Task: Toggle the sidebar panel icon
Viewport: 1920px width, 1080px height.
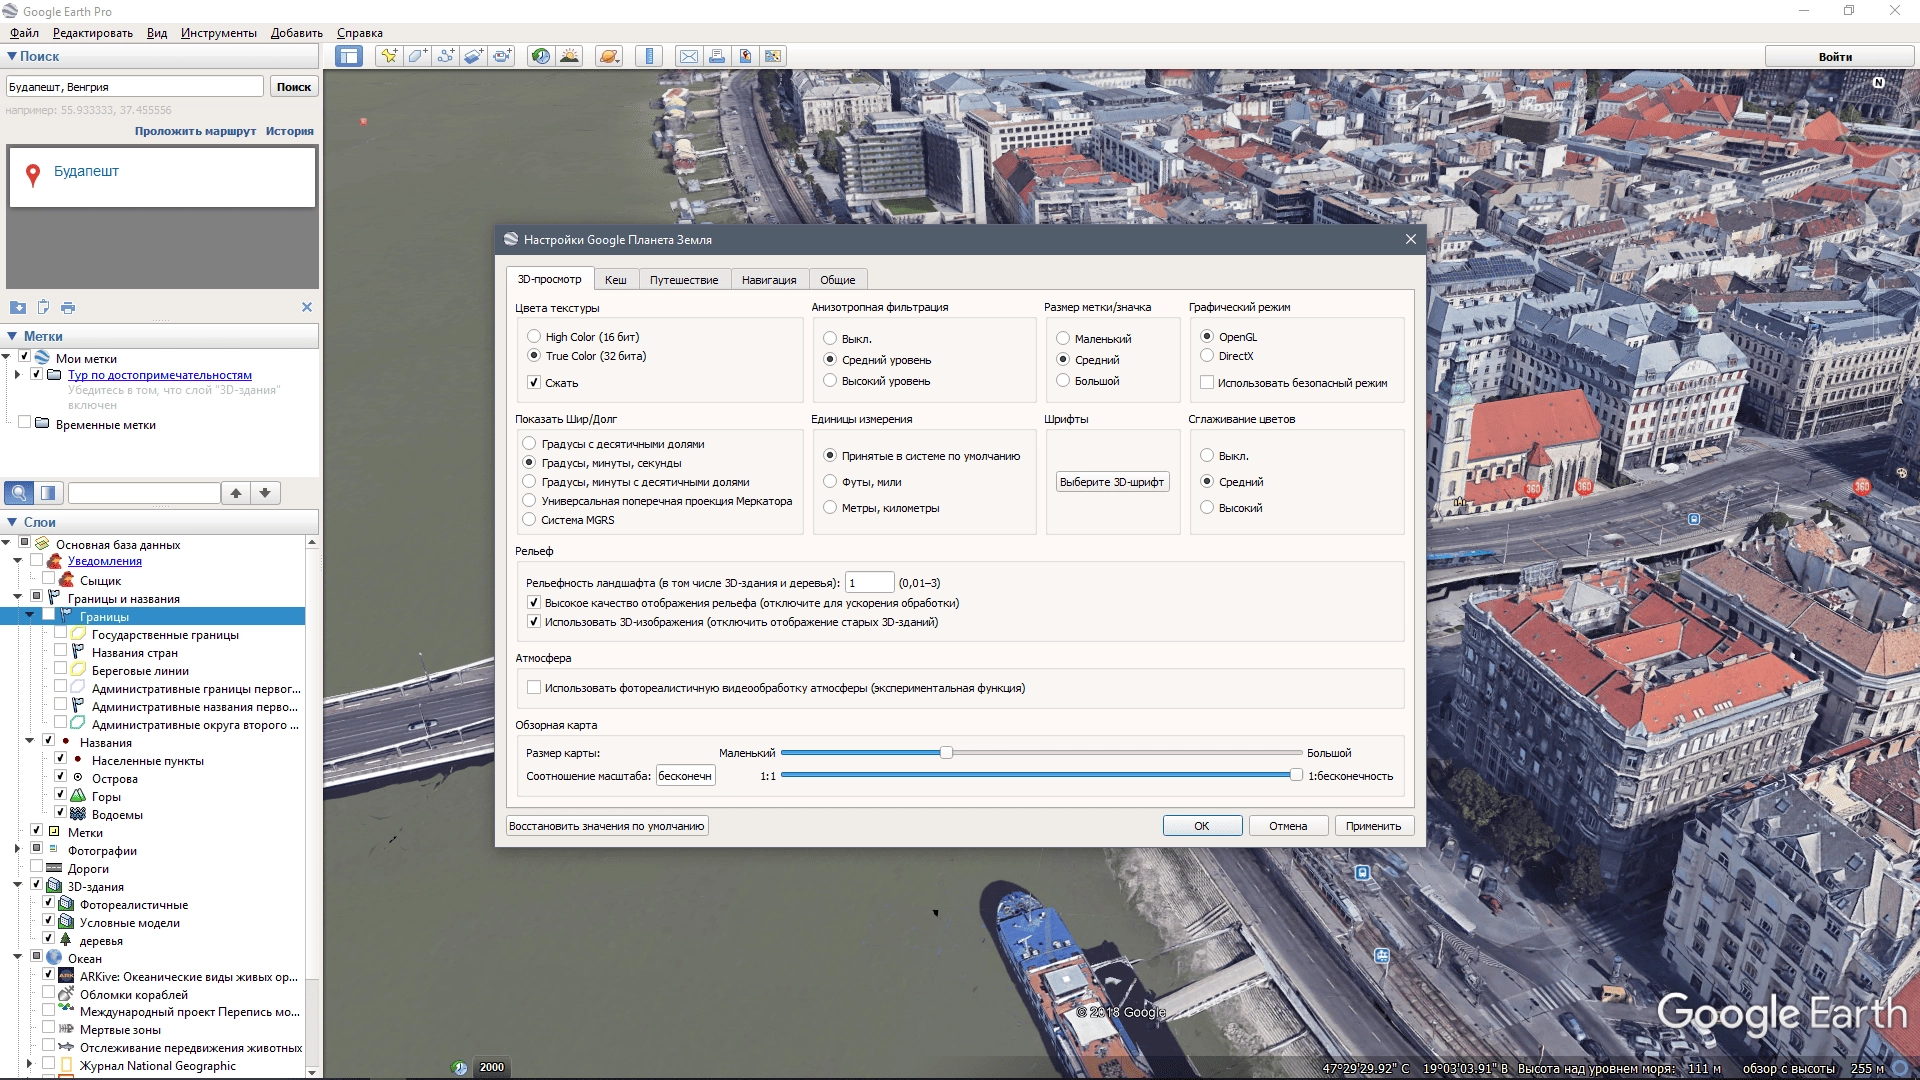Action: pos(349,56)
